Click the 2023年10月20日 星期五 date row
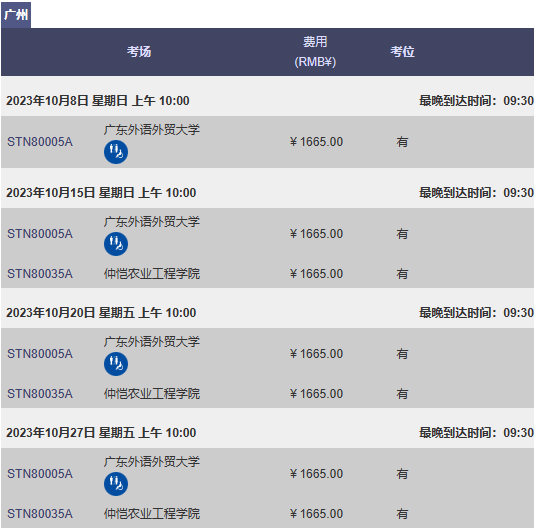 (267, 312)
